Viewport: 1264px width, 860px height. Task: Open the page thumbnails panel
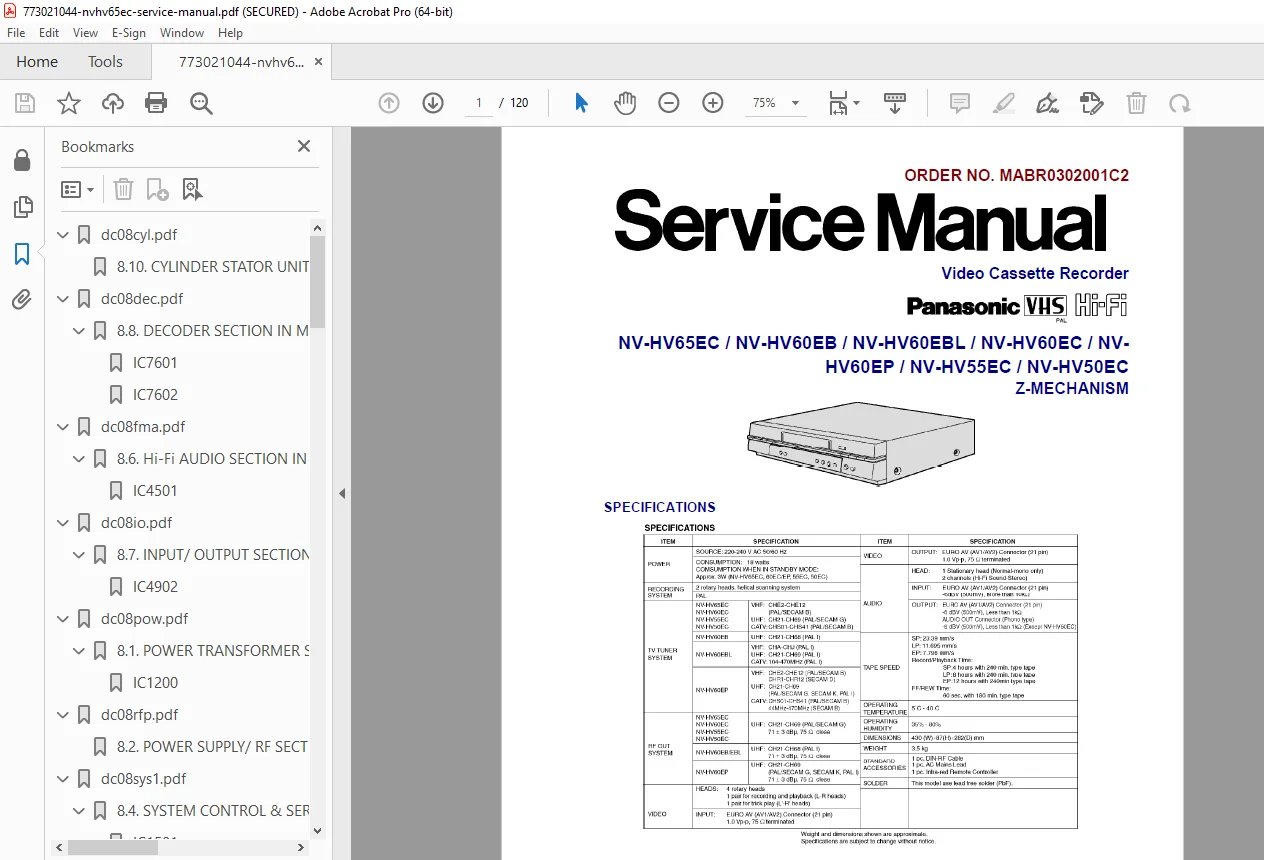point(22,207)
